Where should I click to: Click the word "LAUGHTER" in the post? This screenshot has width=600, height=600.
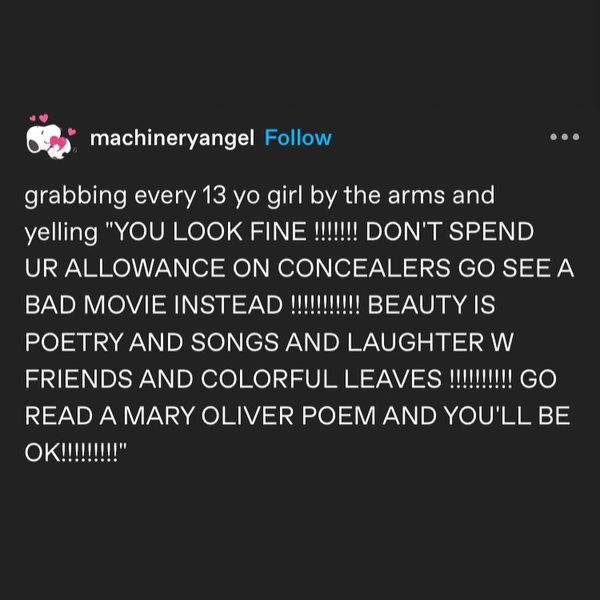pos(416,342)
